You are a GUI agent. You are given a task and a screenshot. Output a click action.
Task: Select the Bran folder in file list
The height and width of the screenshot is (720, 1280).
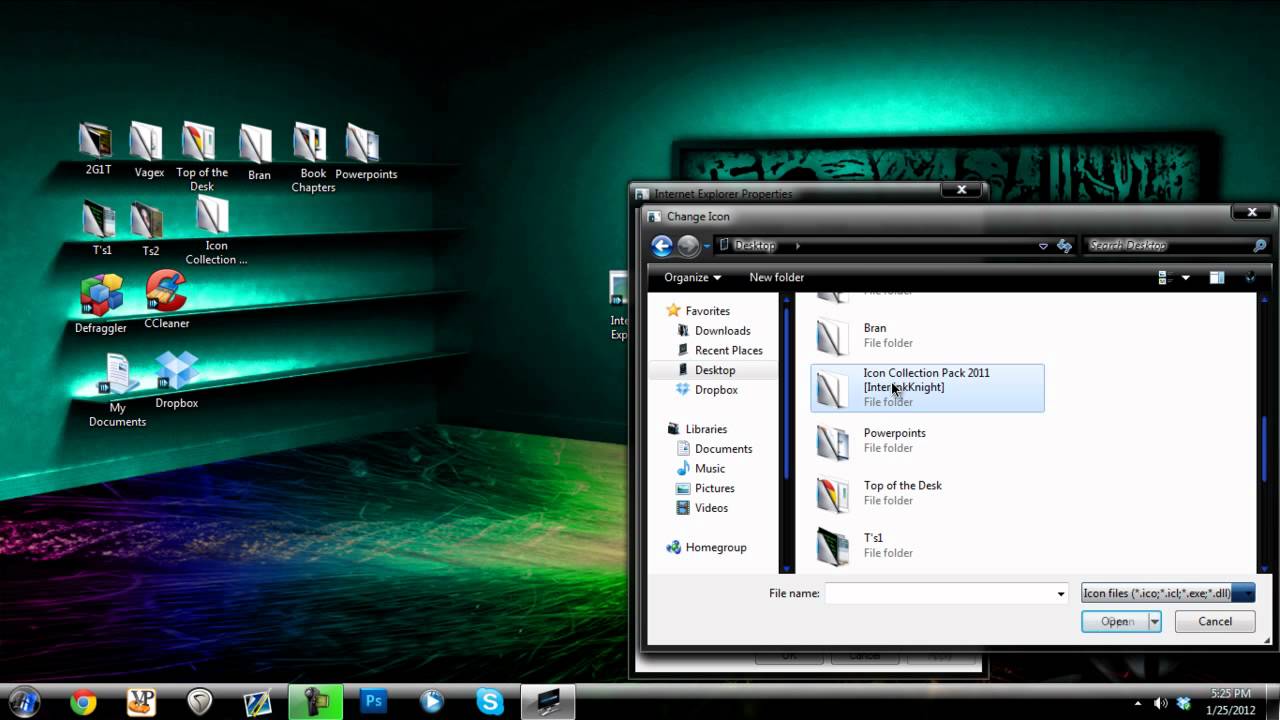927,336
